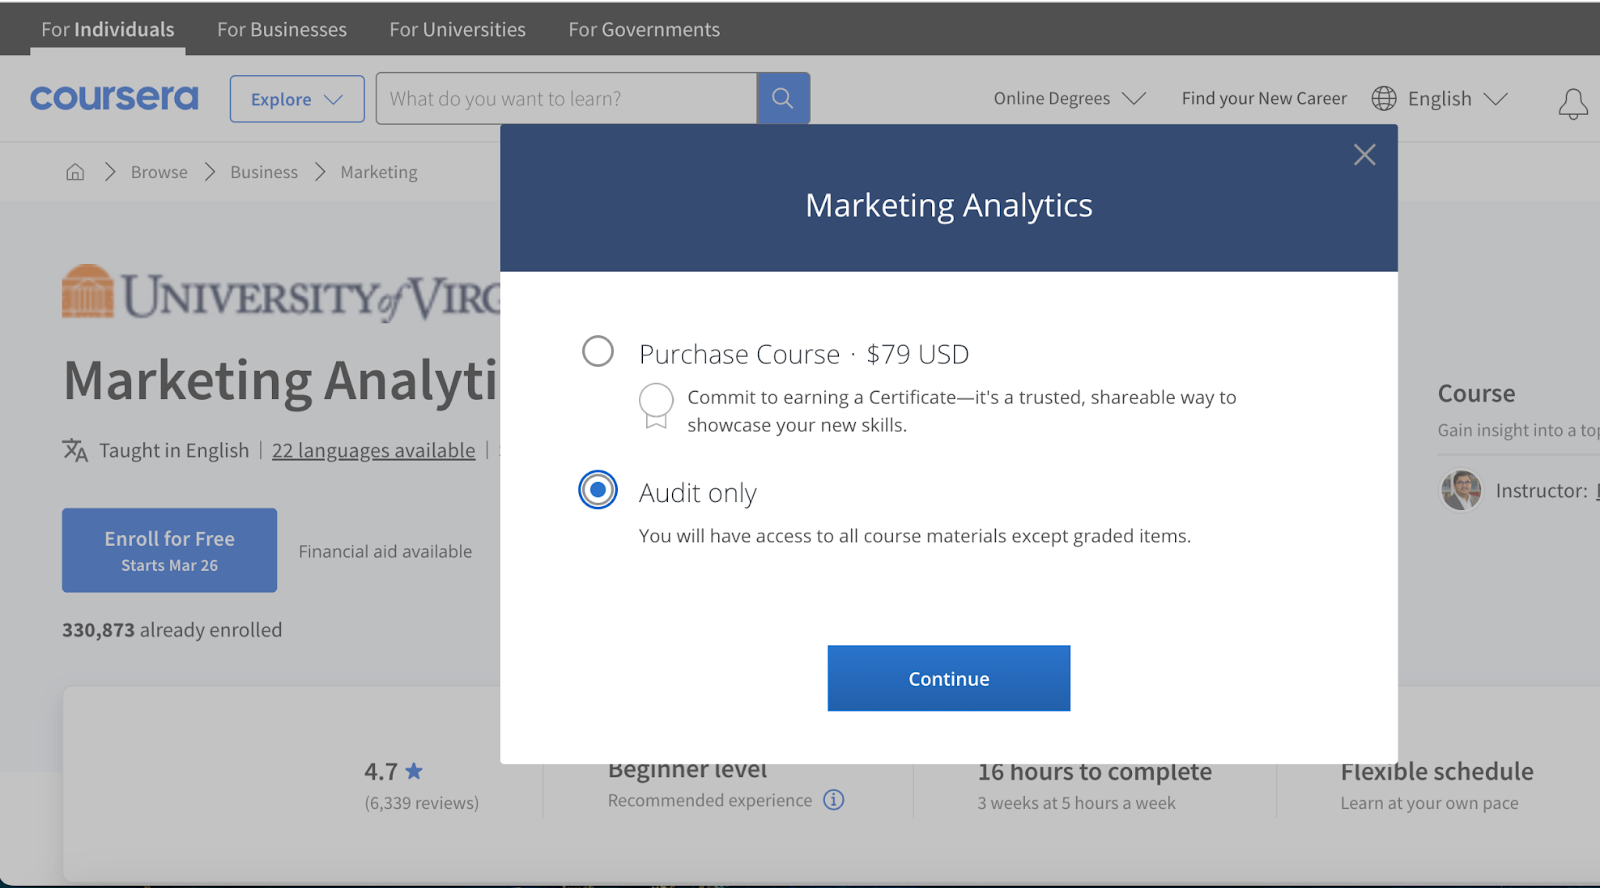Select the Audit only radio option

[x=598, y=490]
